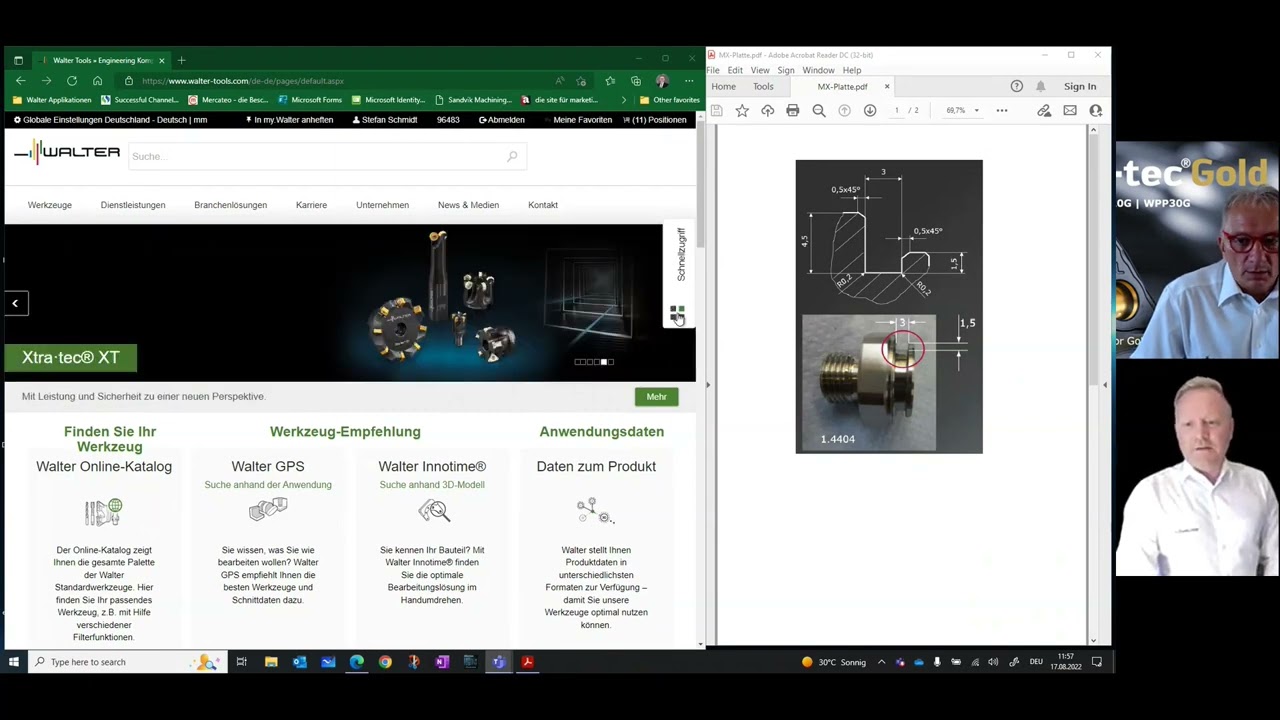Click the PDF page number field
The height and width of the screenshot is (720, 1280).
tap(897, 111)
